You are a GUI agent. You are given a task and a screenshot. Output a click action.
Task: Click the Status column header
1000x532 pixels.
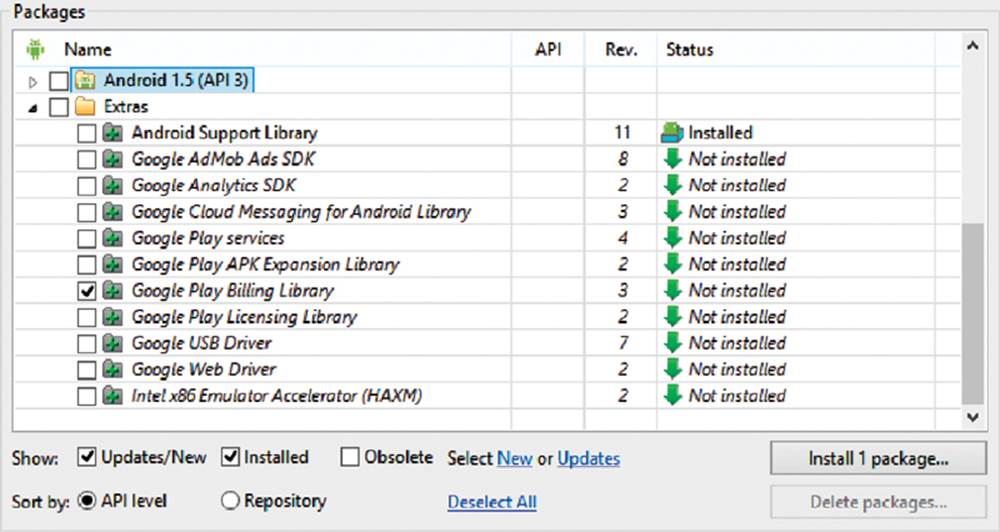[x=689, y=49]
